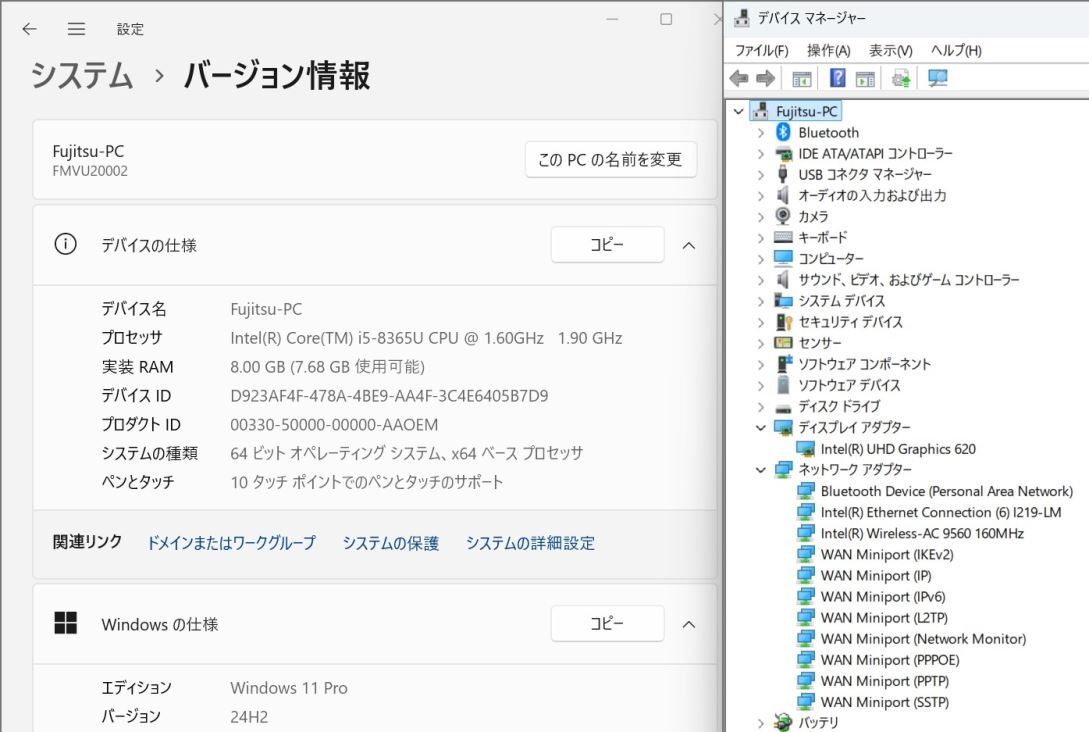Screen dimensions: 1089x732
Task: Click the Scan for hardware changes icon
Action: pos(938,79)
